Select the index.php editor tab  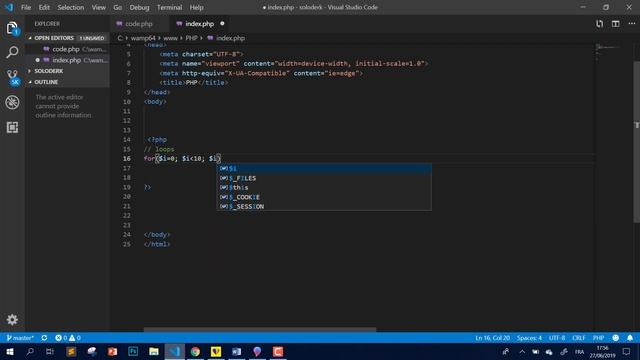point(200,24)
